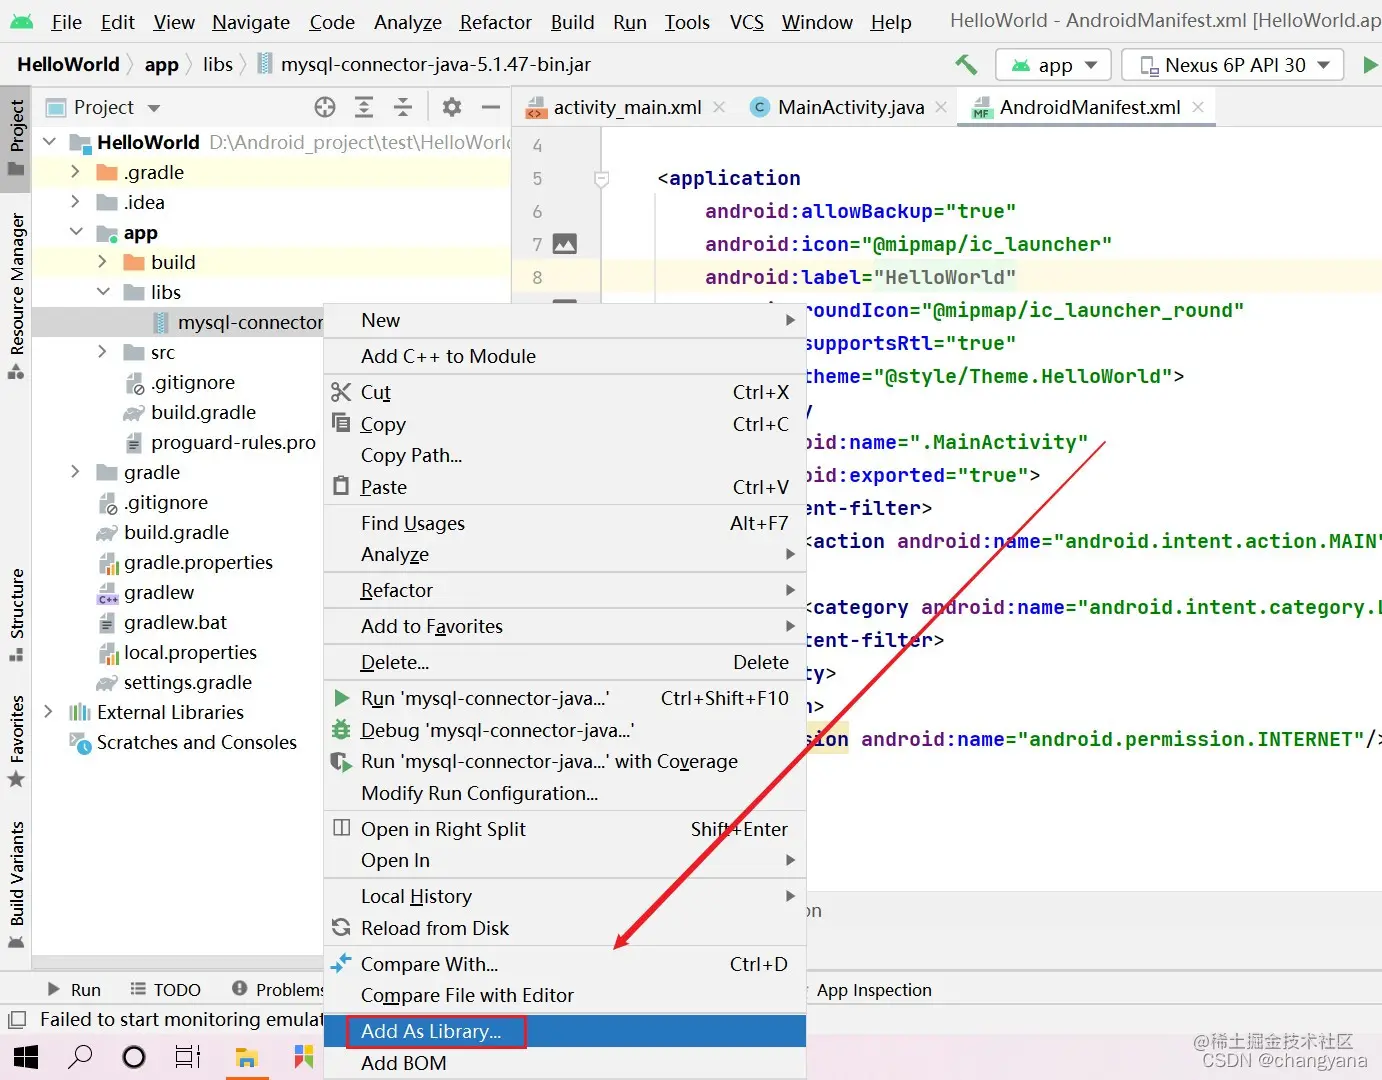Close the AndroidManifest.xml tab
The image size is (1382, 1080).
pos(1198,107)
